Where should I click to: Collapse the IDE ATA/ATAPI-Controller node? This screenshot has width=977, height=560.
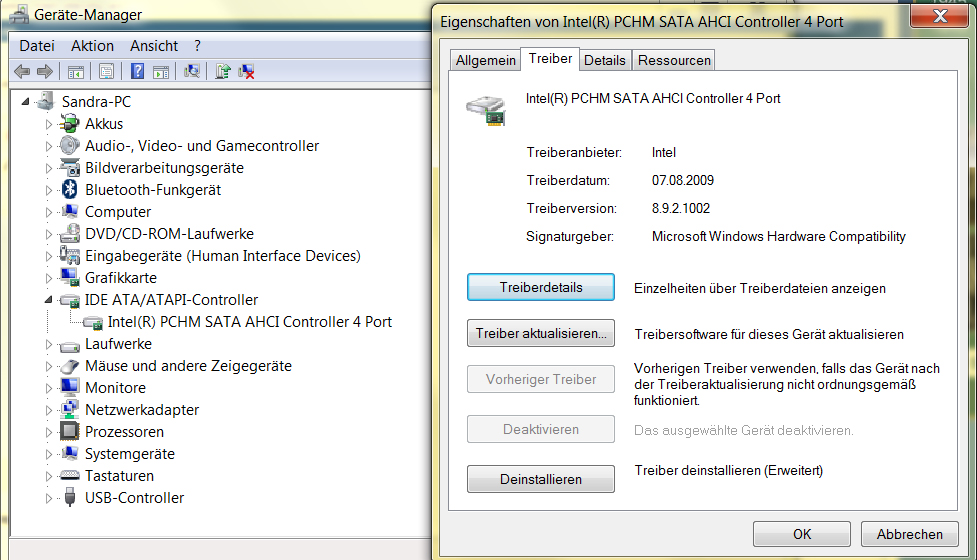tap(49, 300)
